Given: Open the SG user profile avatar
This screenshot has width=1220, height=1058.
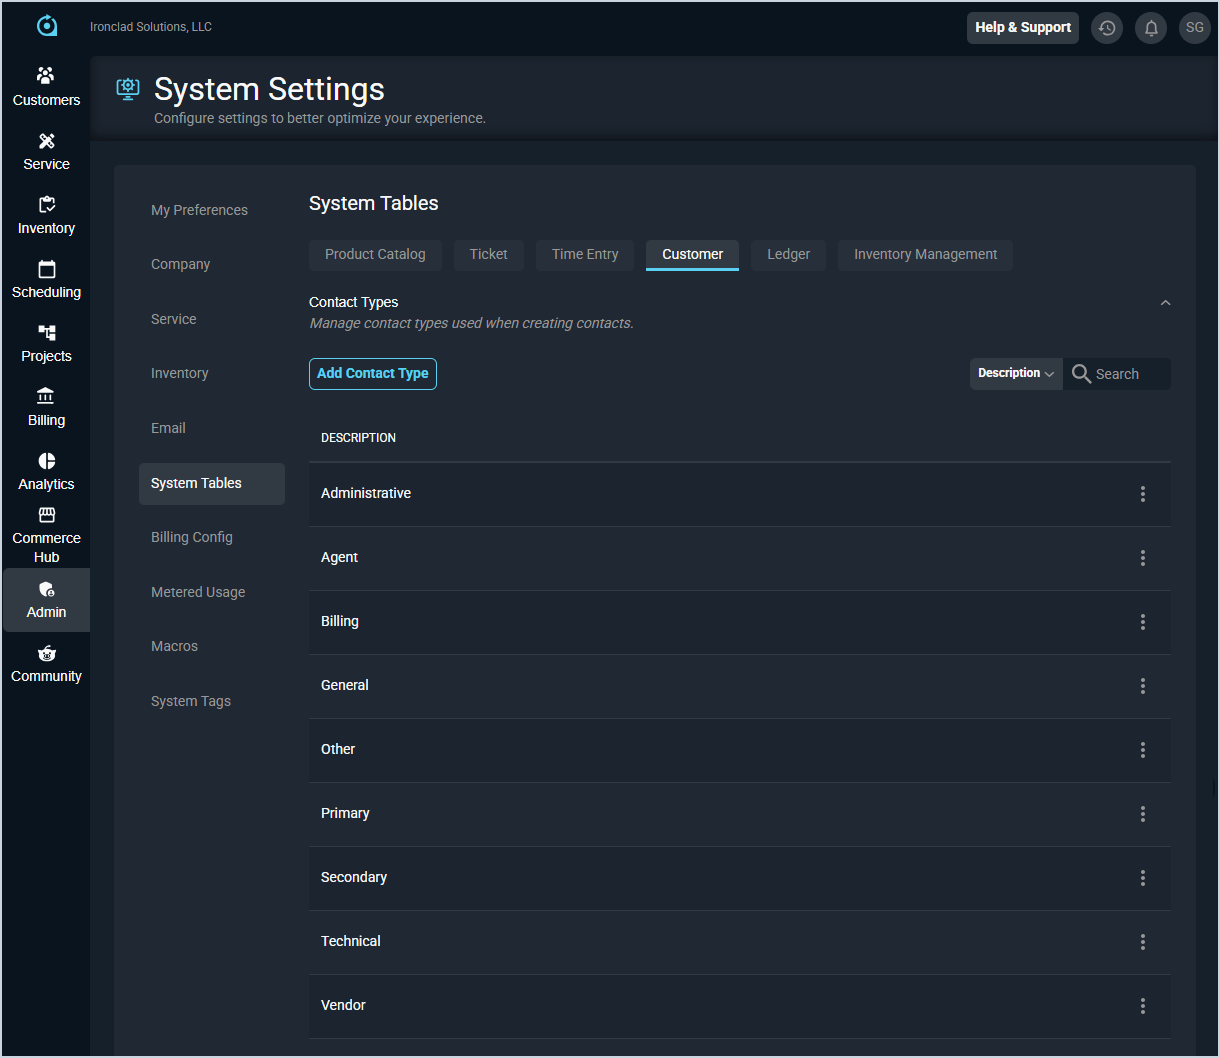Looking at the screenshot, I should click(x=1195, y=28).
